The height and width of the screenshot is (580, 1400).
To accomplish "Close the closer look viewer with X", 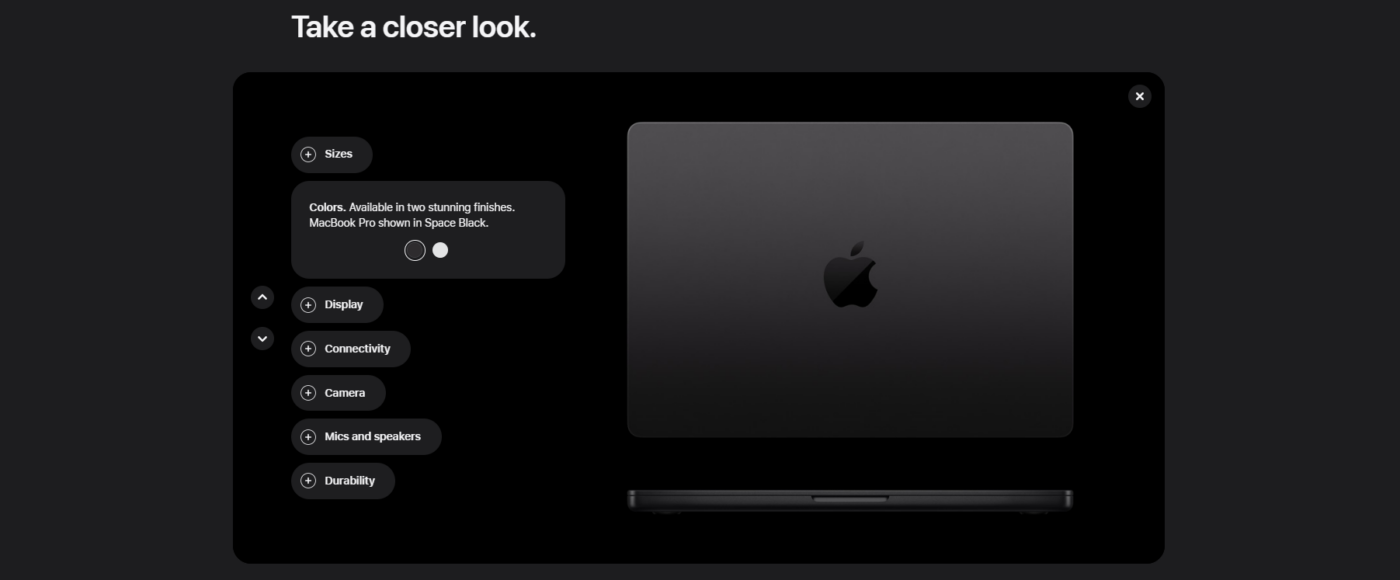I will (1139, 96).
